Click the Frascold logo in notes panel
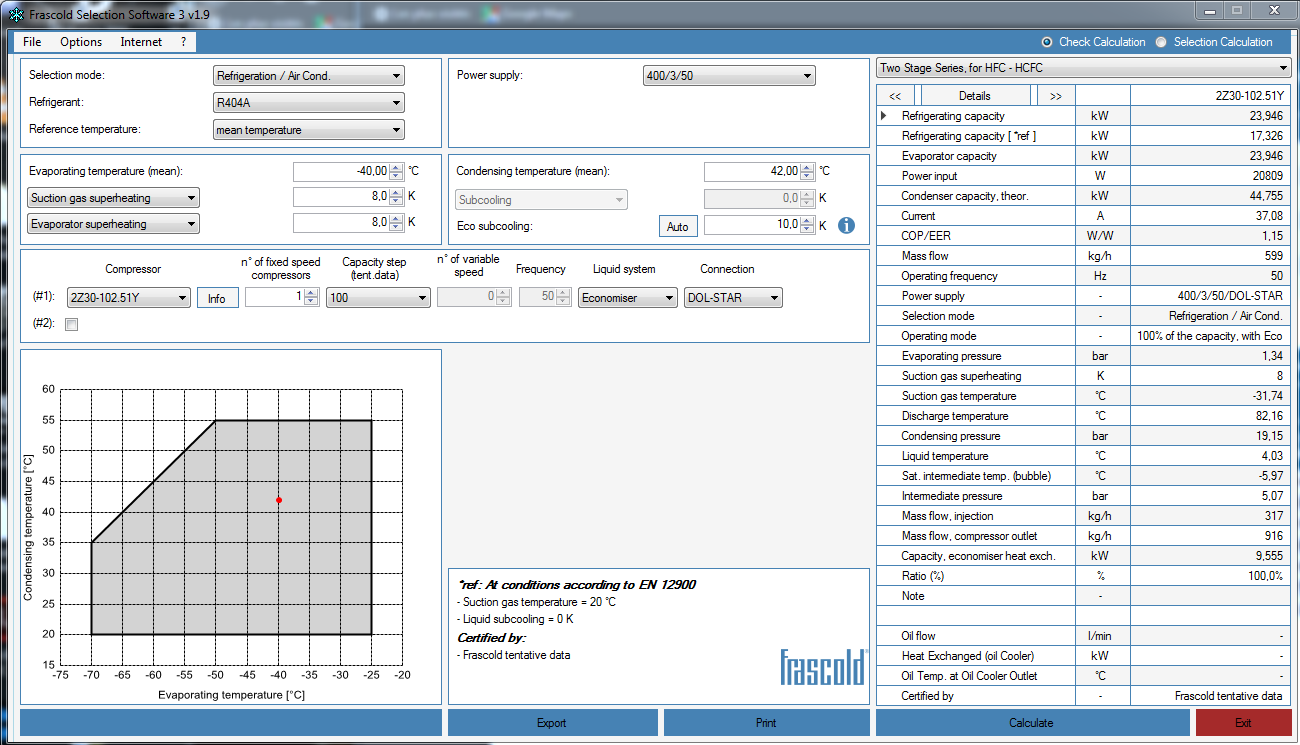This screenshot has width=1300, height=745. 825,667
